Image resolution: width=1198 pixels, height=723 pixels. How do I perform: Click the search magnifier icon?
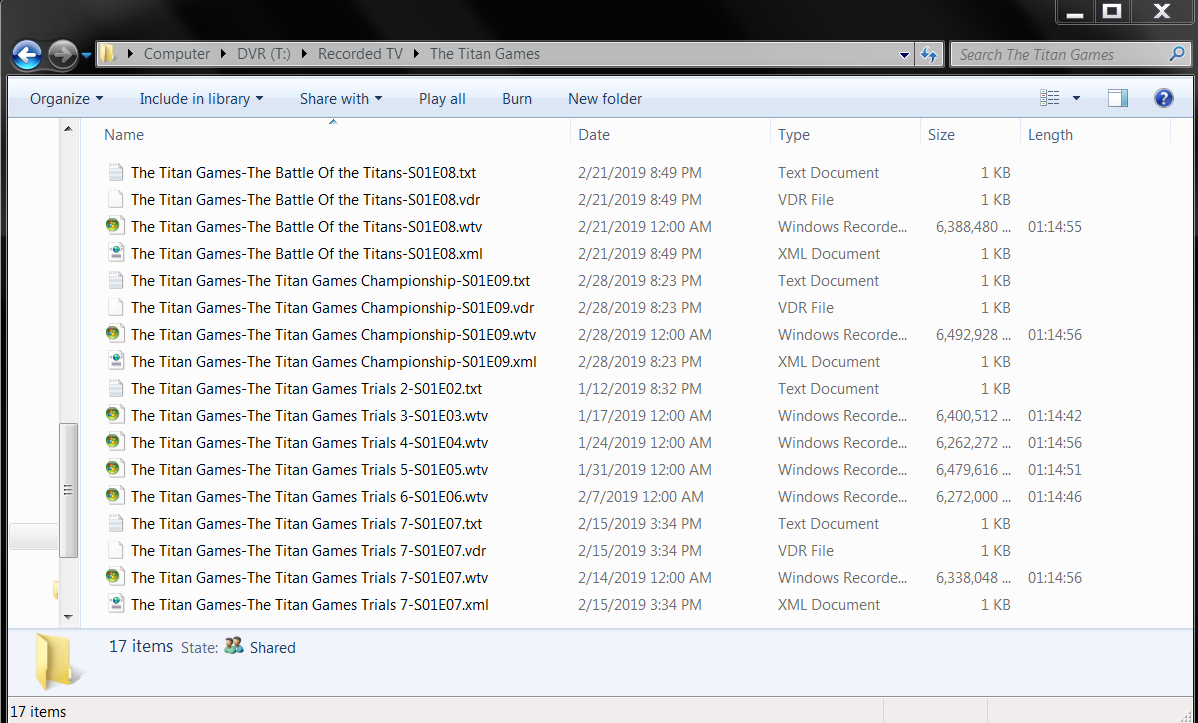coord(1177,54)
